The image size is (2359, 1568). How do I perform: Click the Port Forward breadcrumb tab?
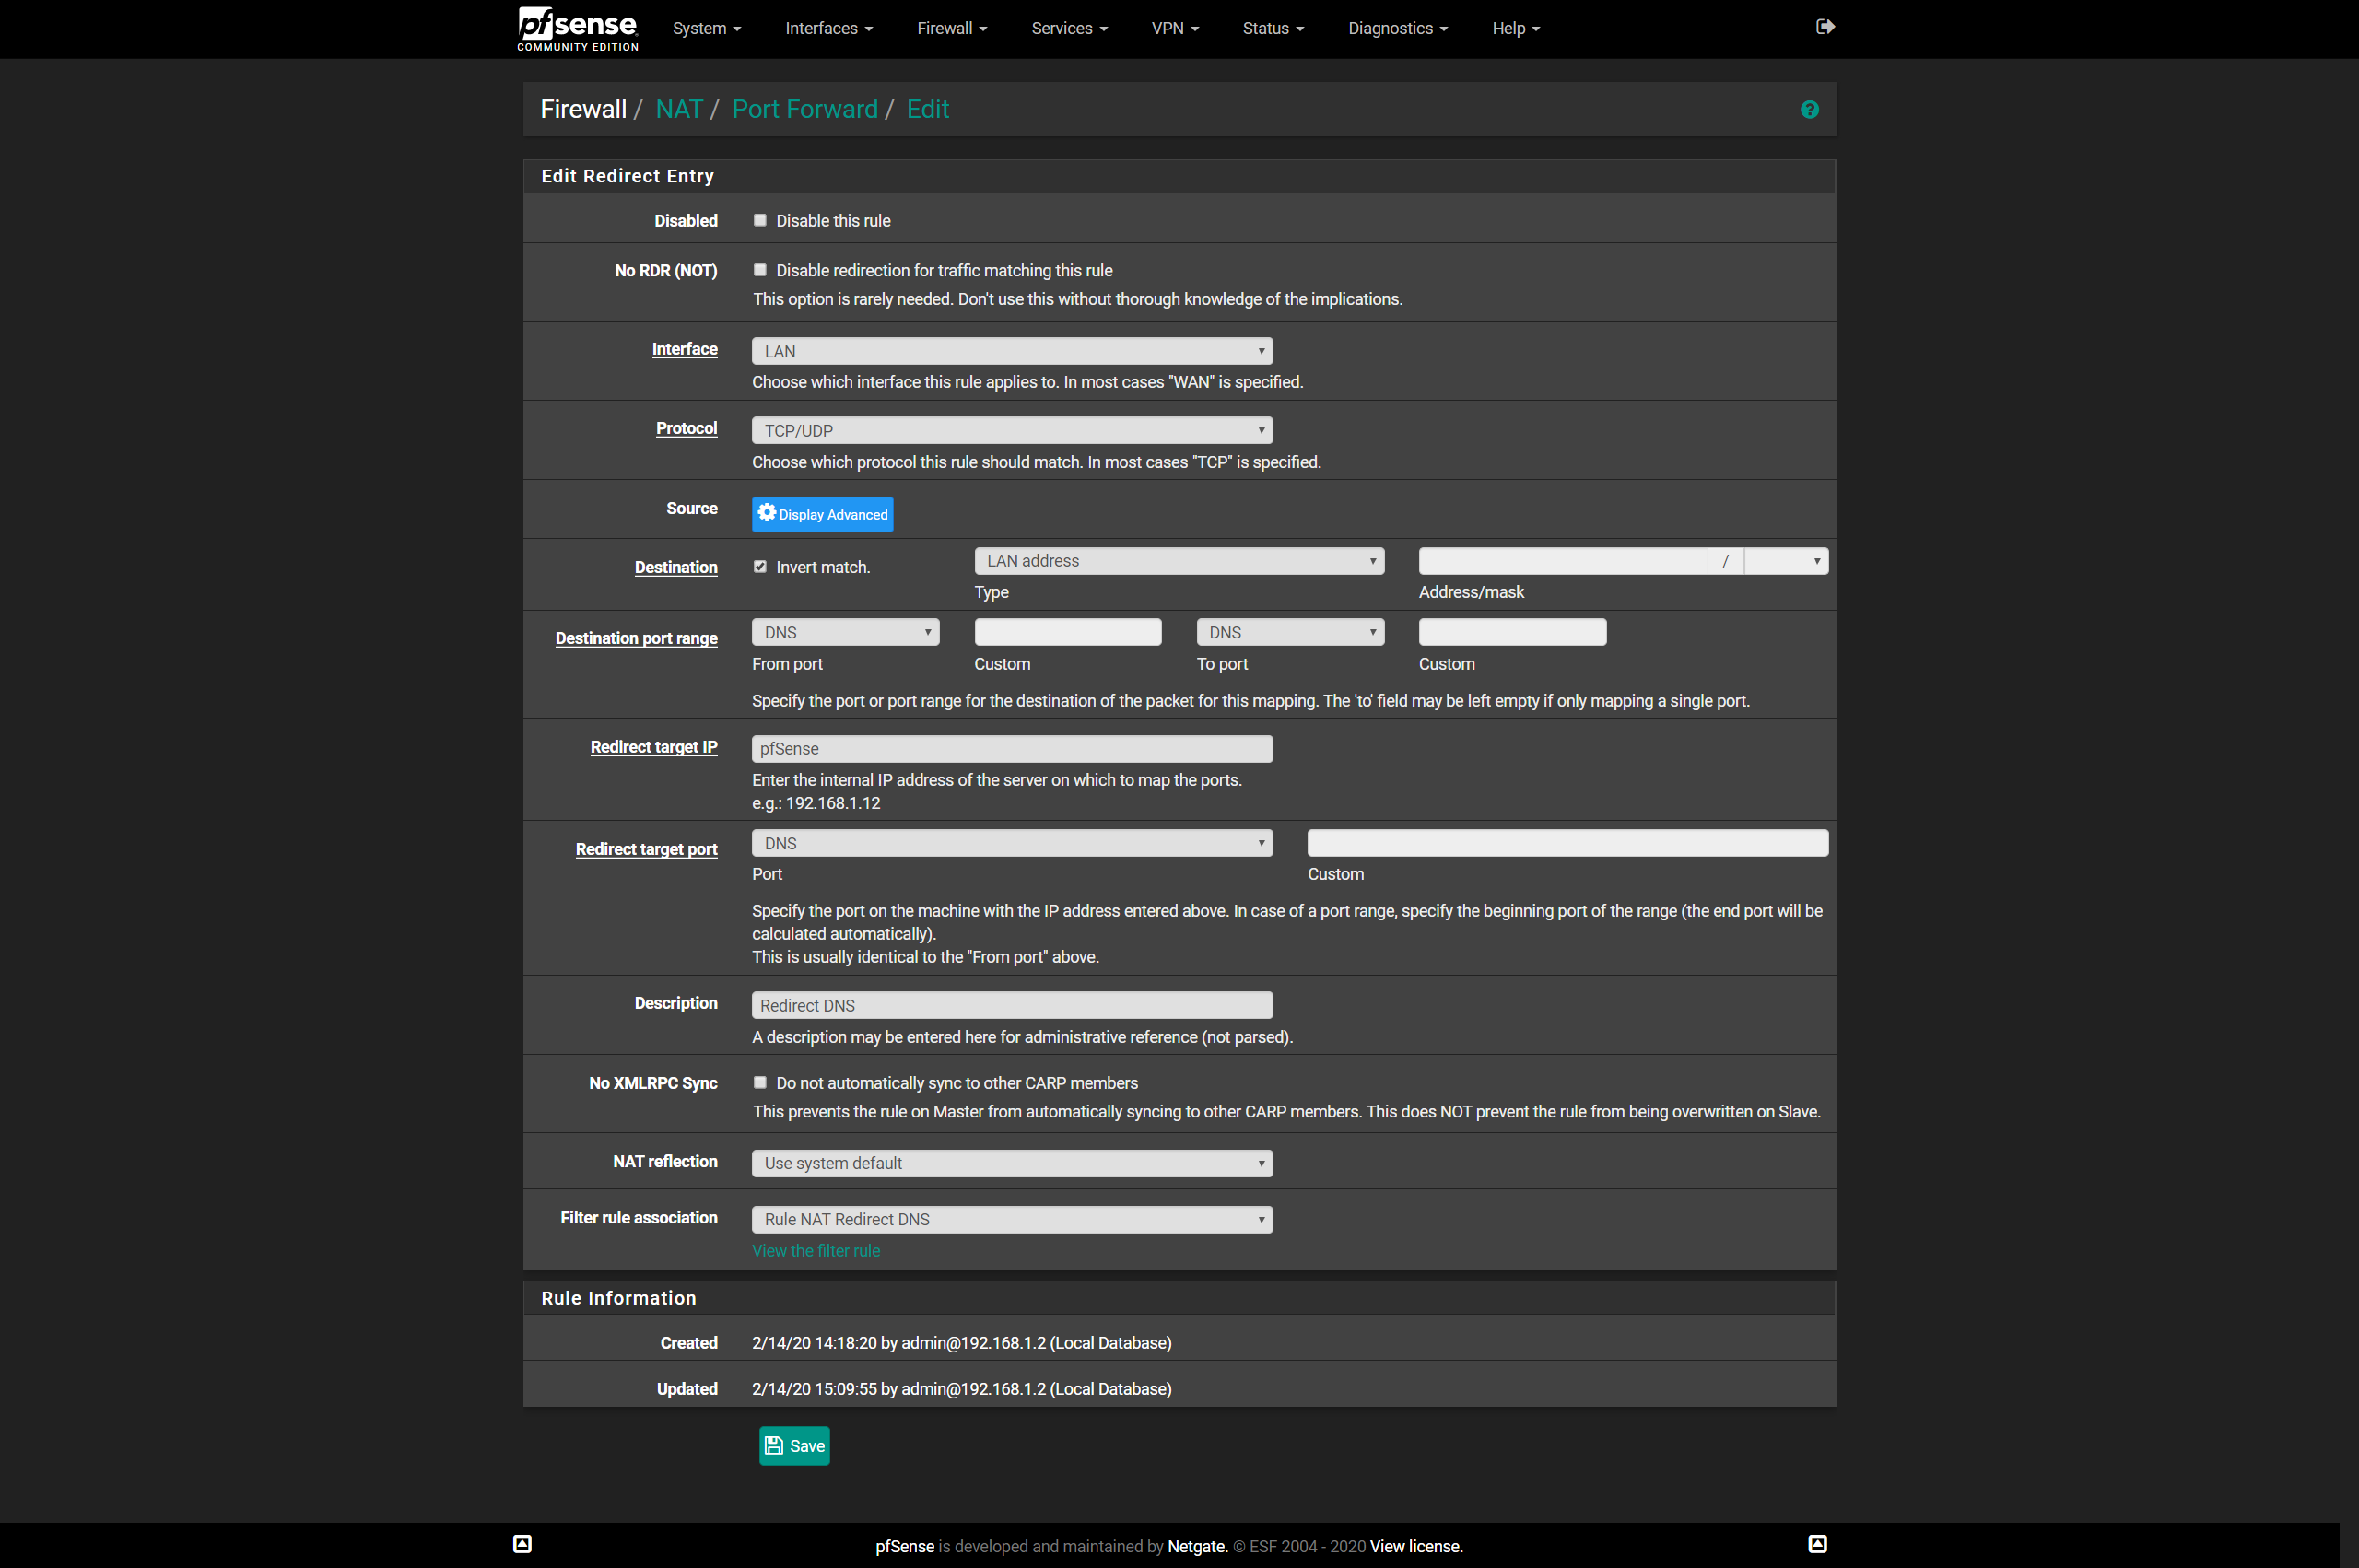click(x=806, y=109)
